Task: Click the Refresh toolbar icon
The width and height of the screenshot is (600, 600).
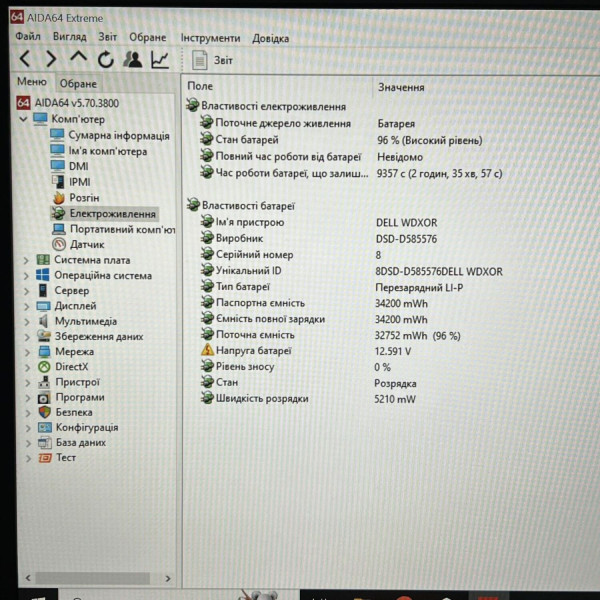Action: (x=106, y=60)
